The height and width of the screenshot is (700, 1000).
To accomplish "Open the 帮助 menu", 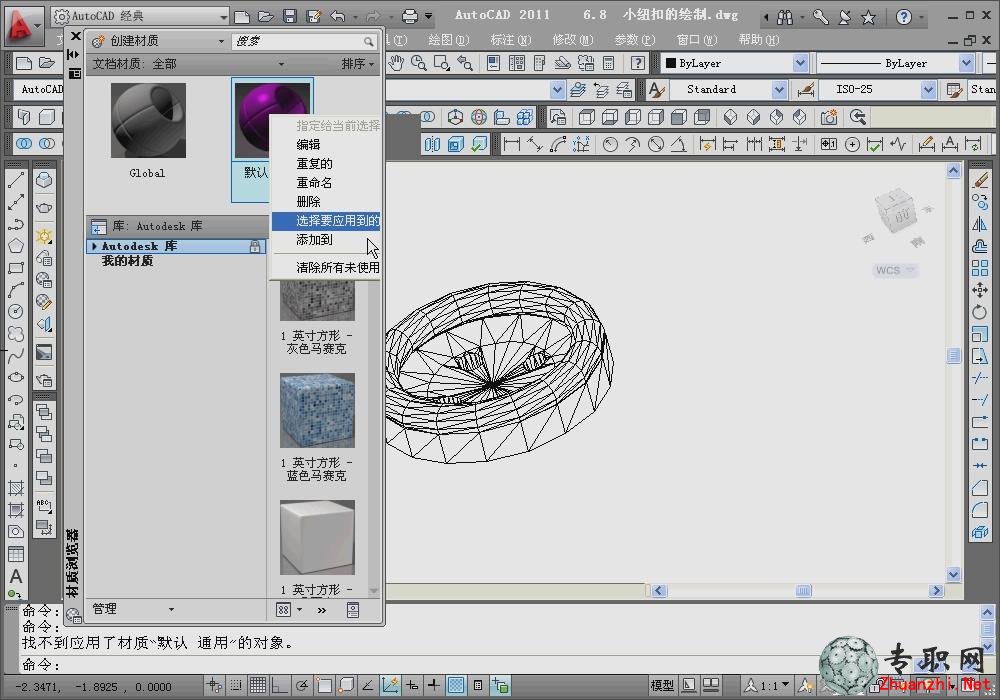I will (x=759, y=40).
